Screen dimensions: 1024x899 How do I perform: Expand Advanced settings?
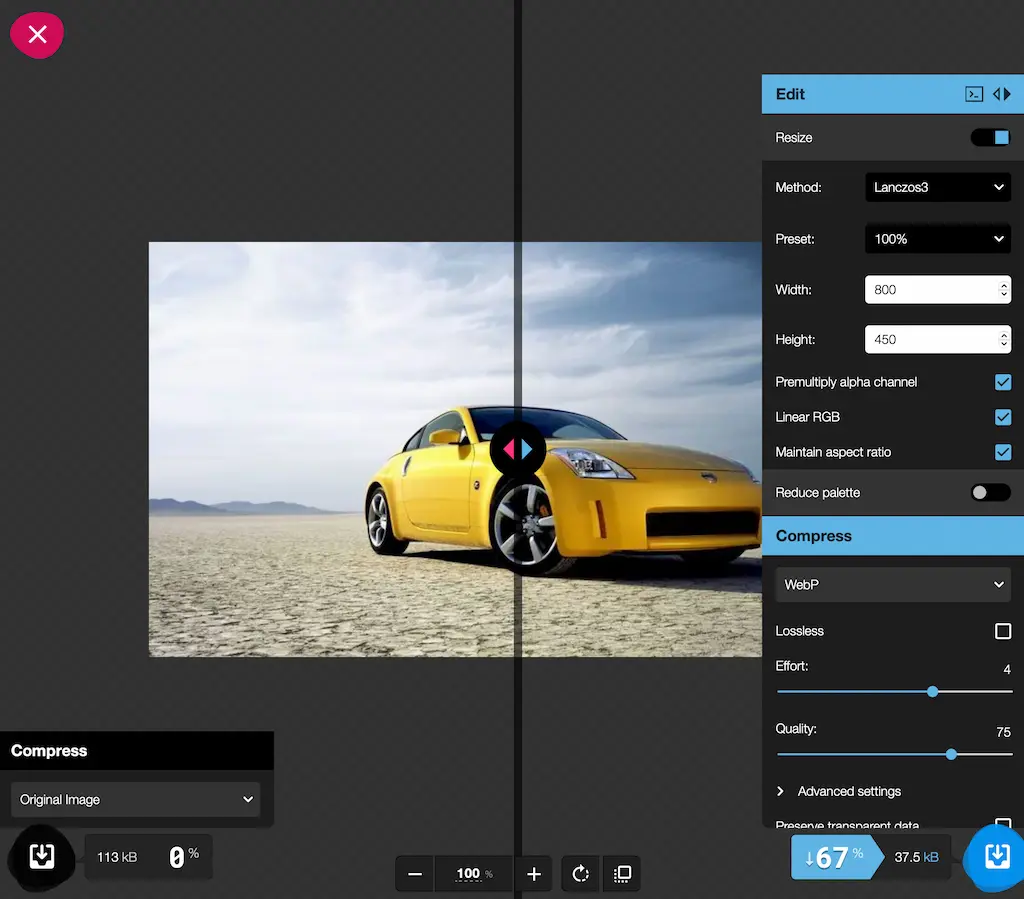[x=839, y=791]
